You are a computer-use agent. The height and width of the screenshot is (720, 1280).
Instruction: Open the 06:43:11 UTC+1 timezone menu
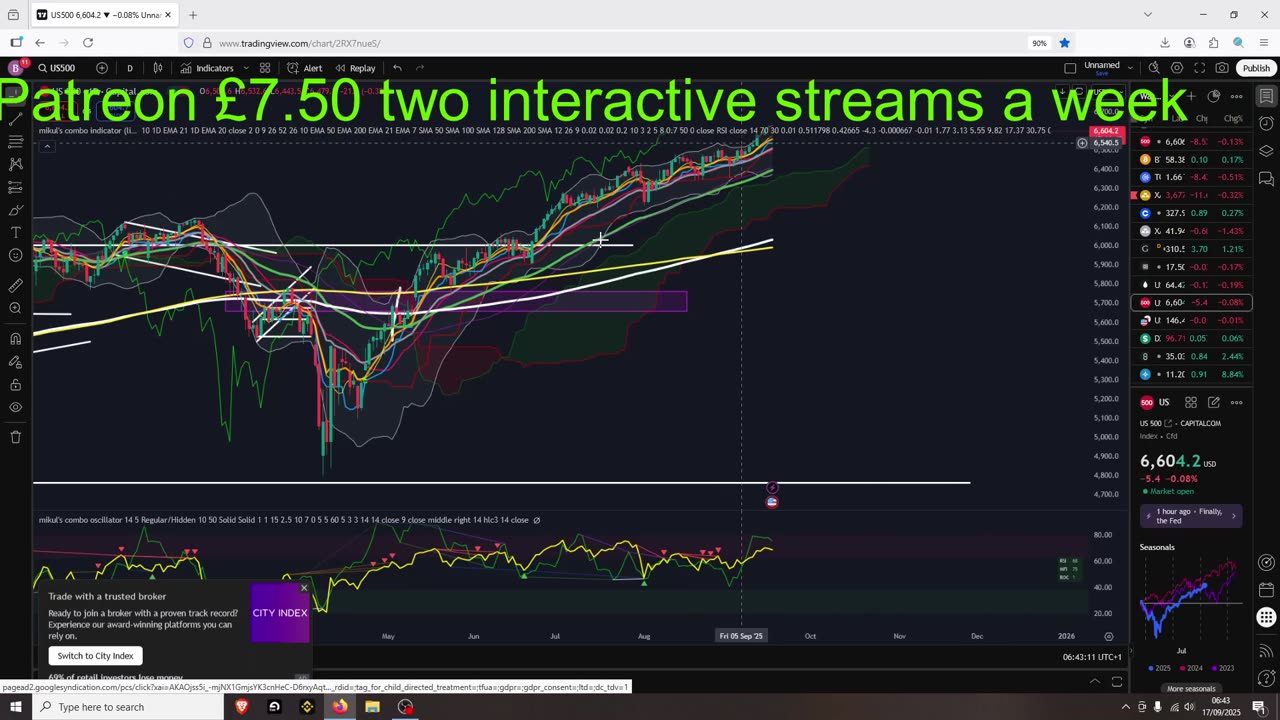point(1093,657)
